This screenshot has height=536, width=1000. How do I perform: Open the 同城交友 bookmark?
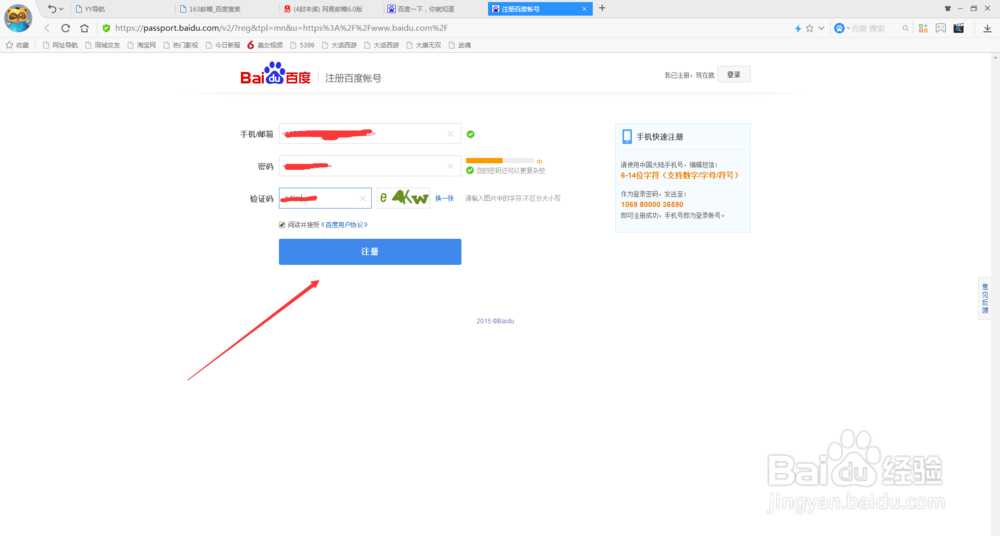(103, 45)
